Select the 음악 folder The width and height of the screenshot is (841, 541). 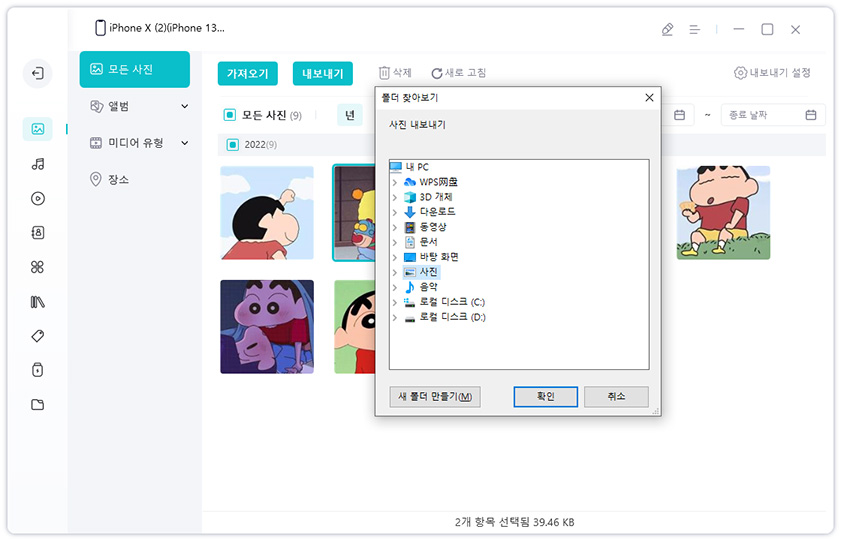click(x=421, y=287)
